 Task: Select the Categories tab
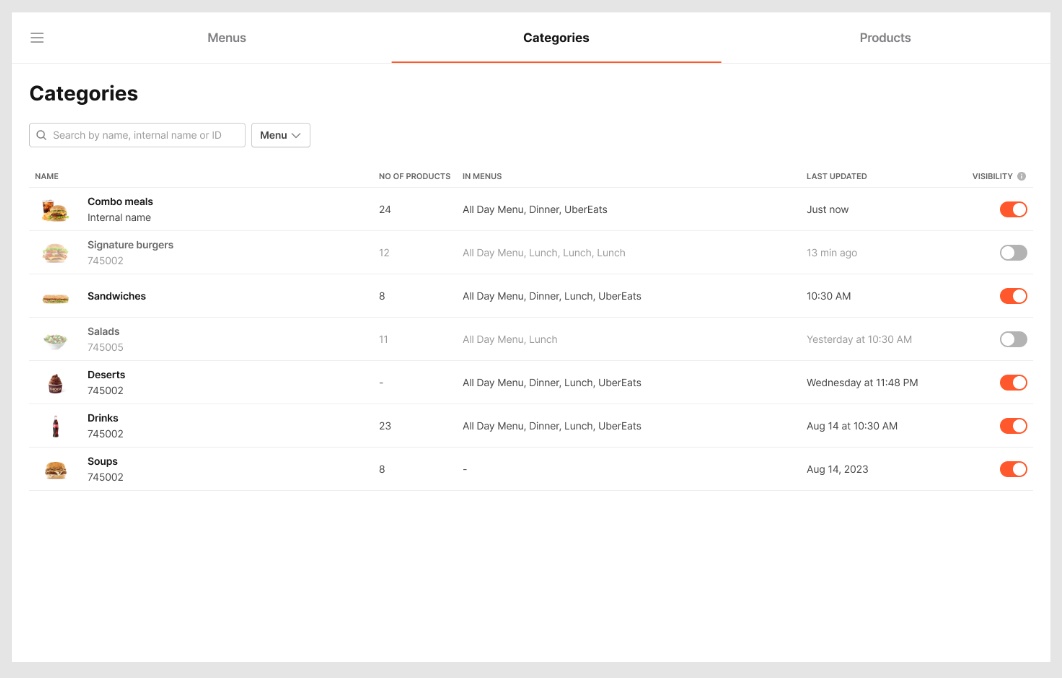click(556, 38)
